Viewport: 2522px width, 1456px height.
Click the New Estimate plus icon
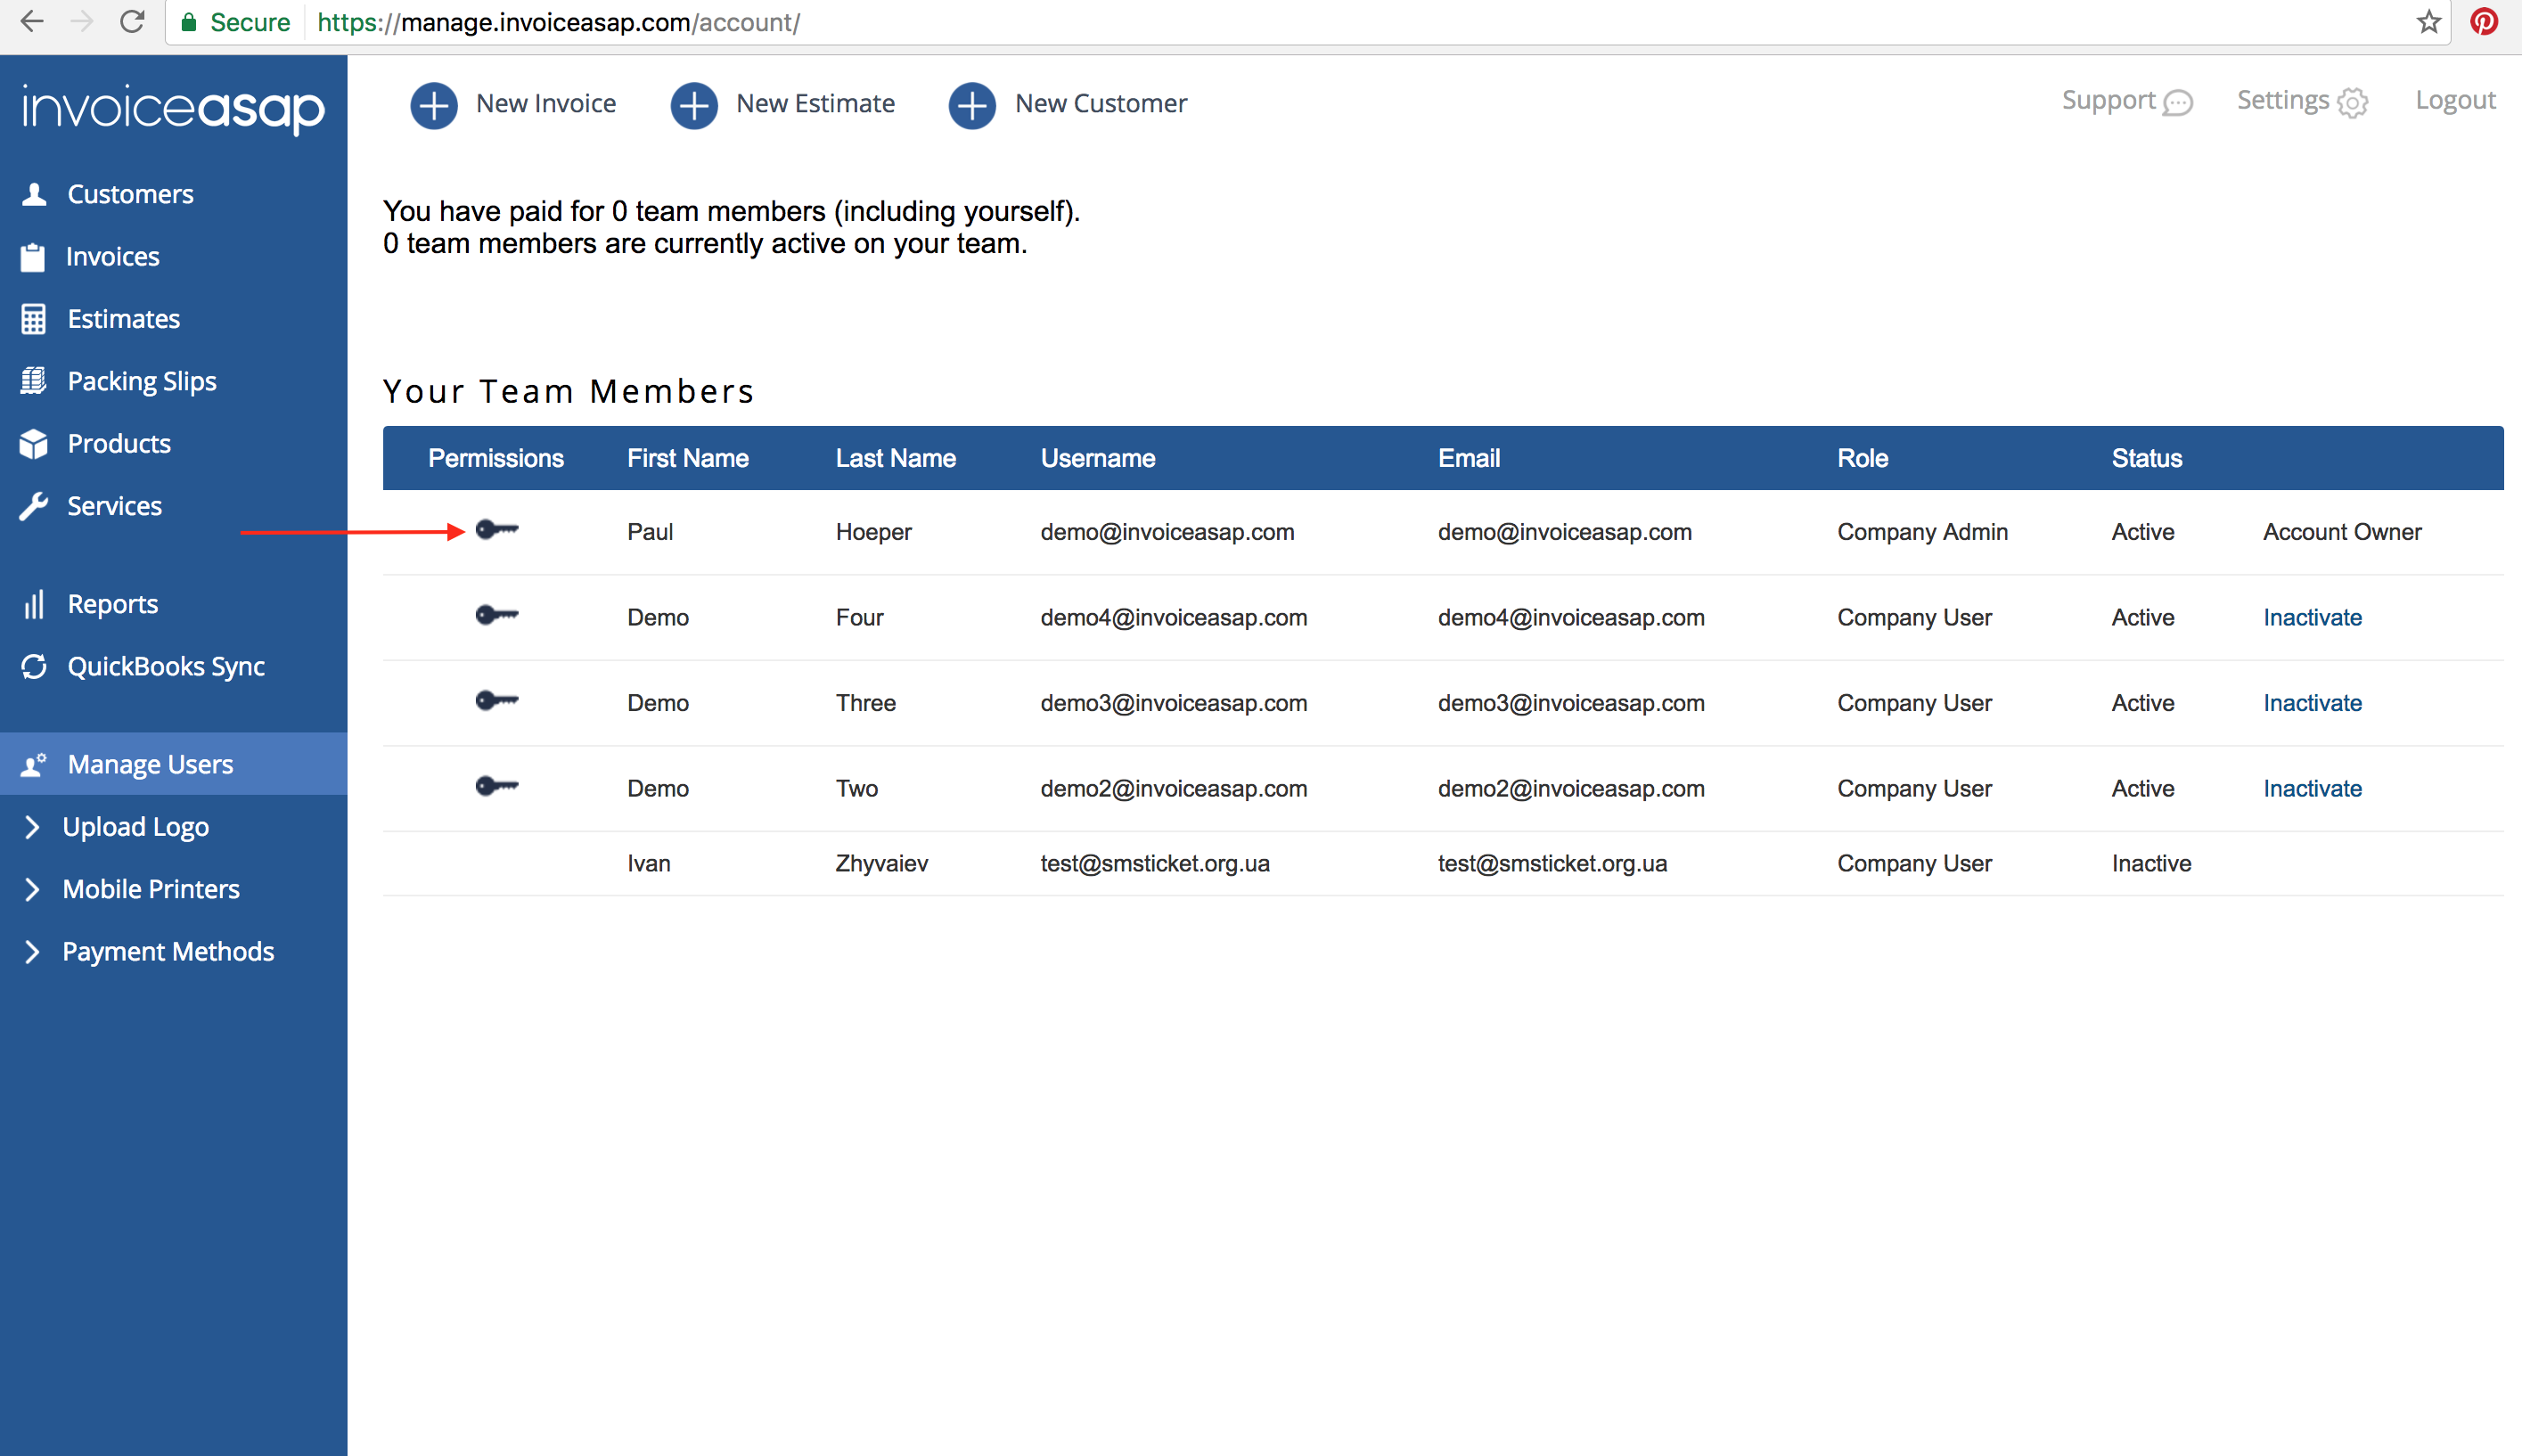tap(693, 104)
